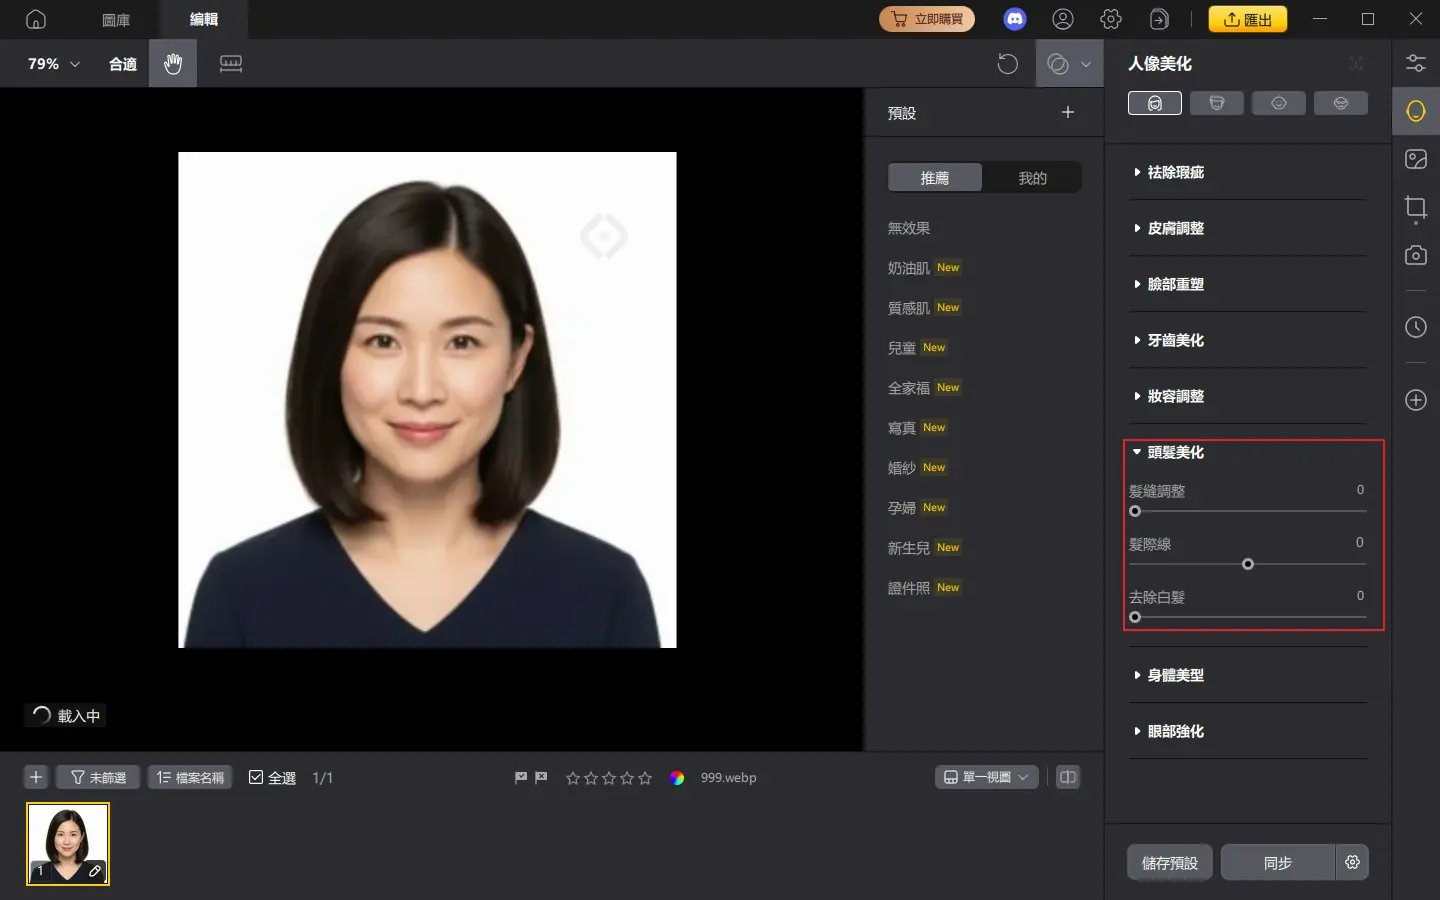This screenshot has width=1440, height=900.
Task: Select the 證件照 preset
Action: click(x=910, y=588)
